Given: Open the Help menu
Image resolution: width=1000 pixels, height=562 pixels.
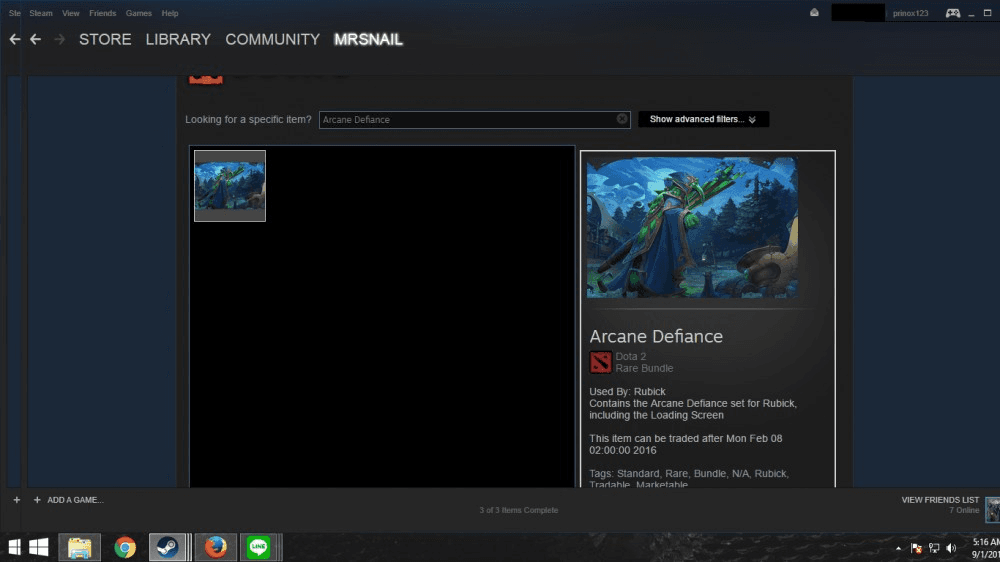Looking at the screenshot, I should pyautogui.click(x=170, y=13).
